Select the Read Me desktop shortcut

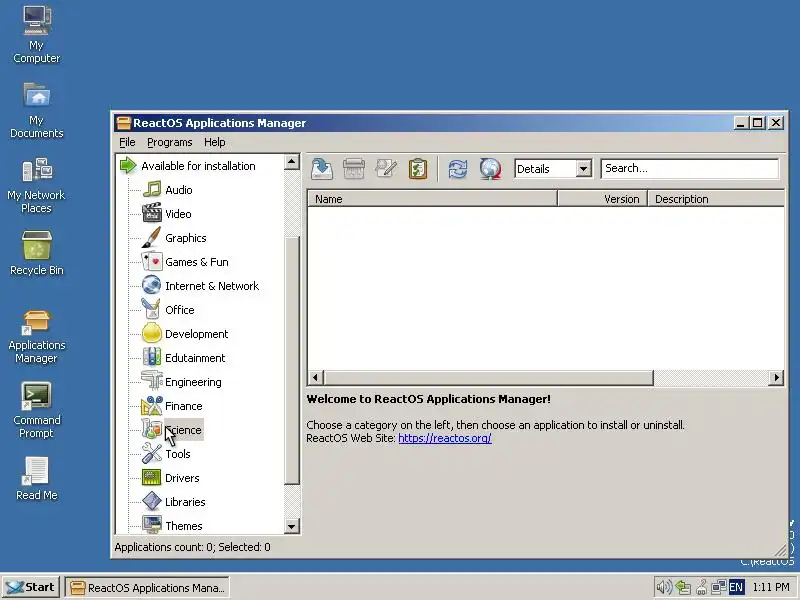pos(37,478)
